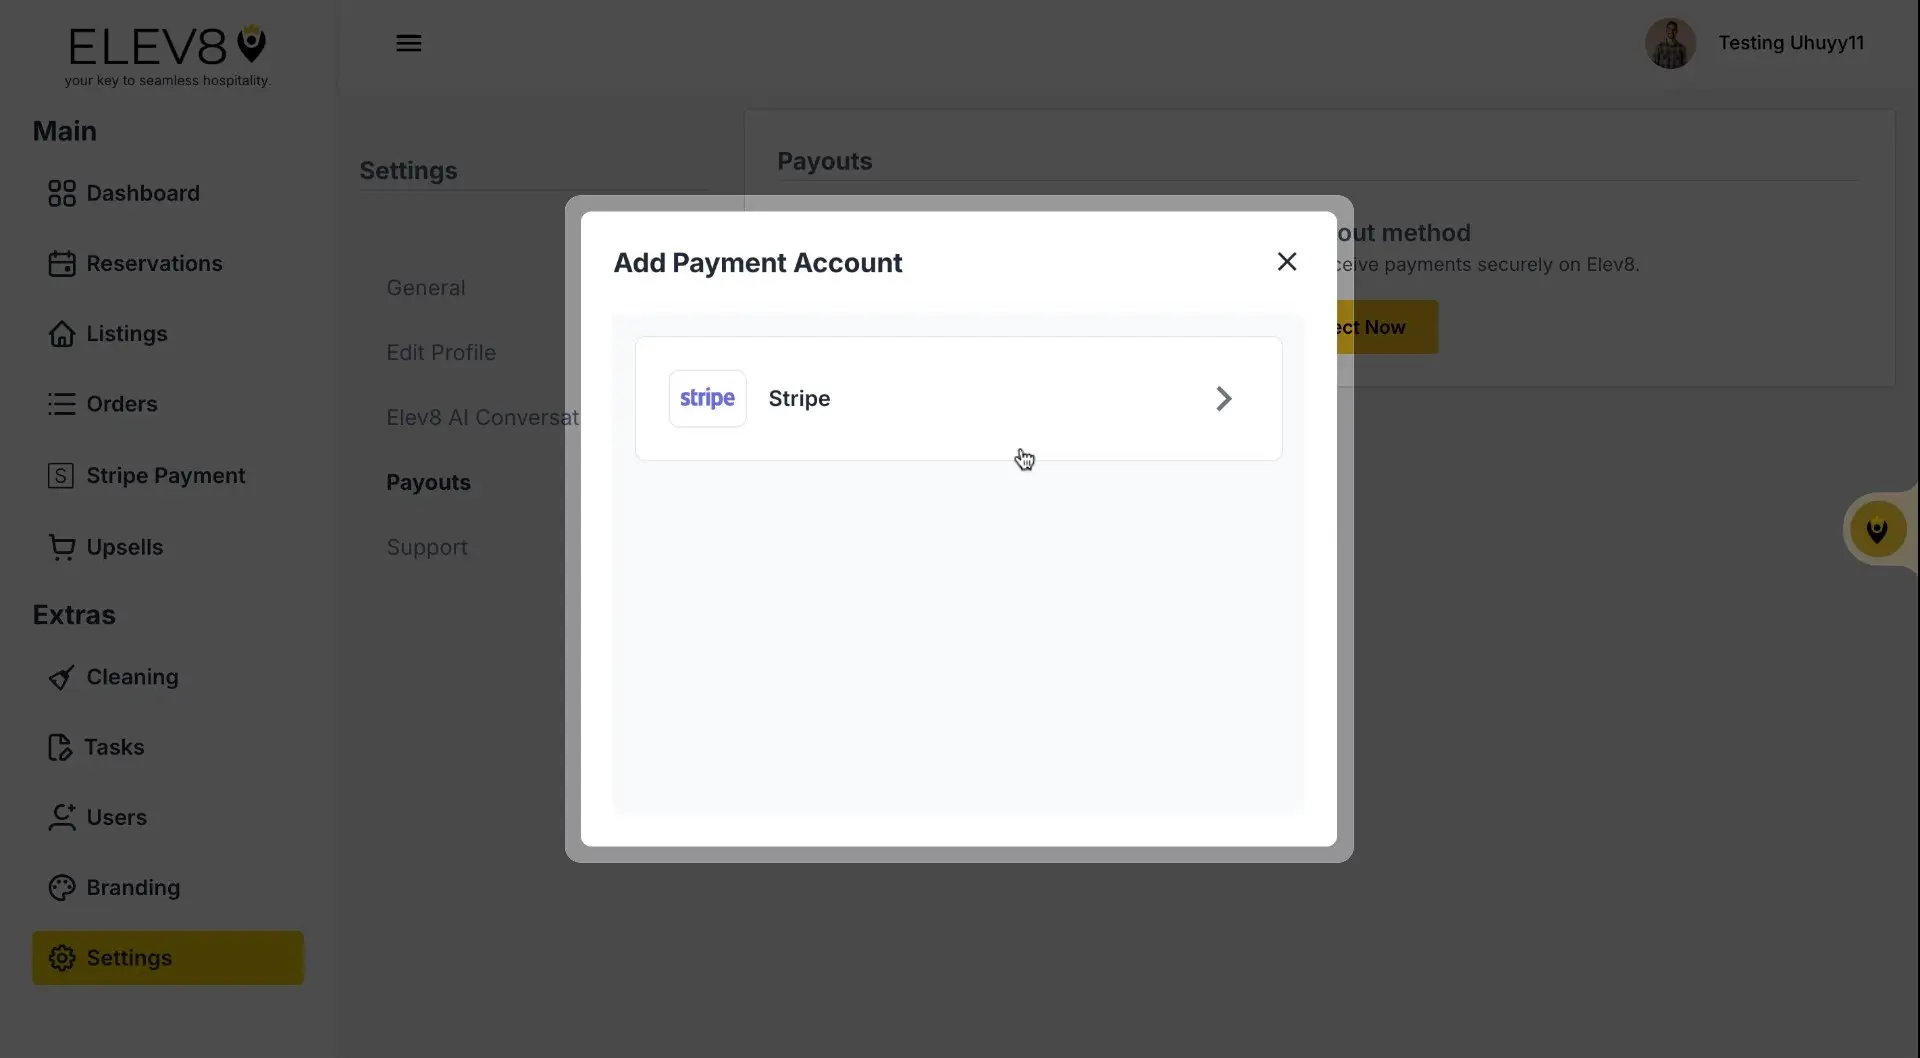Screen dimensions: 1920x1058
Task: Select the Stripe Payment icon
Action: pyautogui.click(x=62, y=475)
